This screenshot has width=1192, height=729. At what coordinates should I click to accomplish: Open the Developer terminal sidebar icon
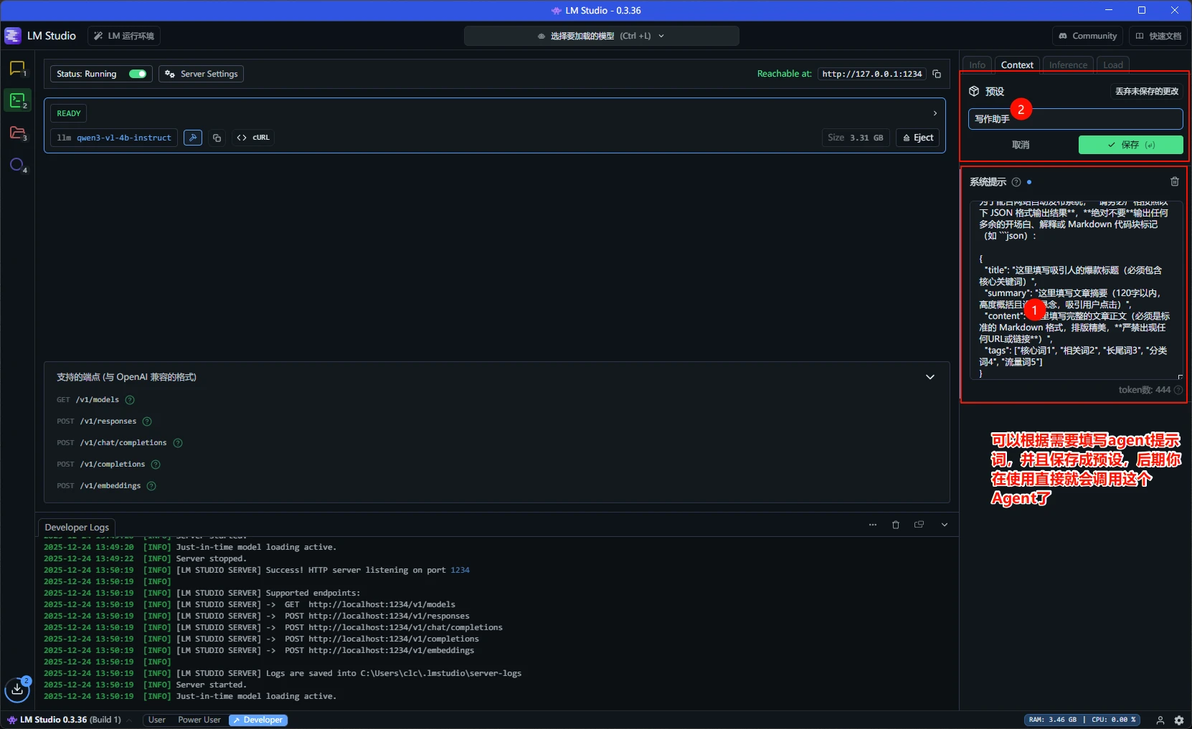pos(17,100)
